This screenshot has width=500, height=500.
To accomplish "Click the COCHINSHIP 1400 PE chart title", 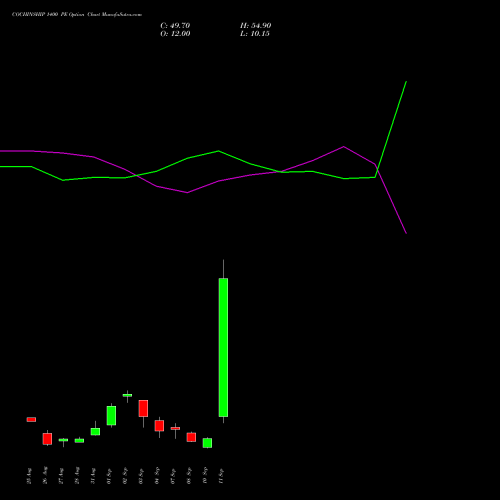I will (x=77, y=15).
